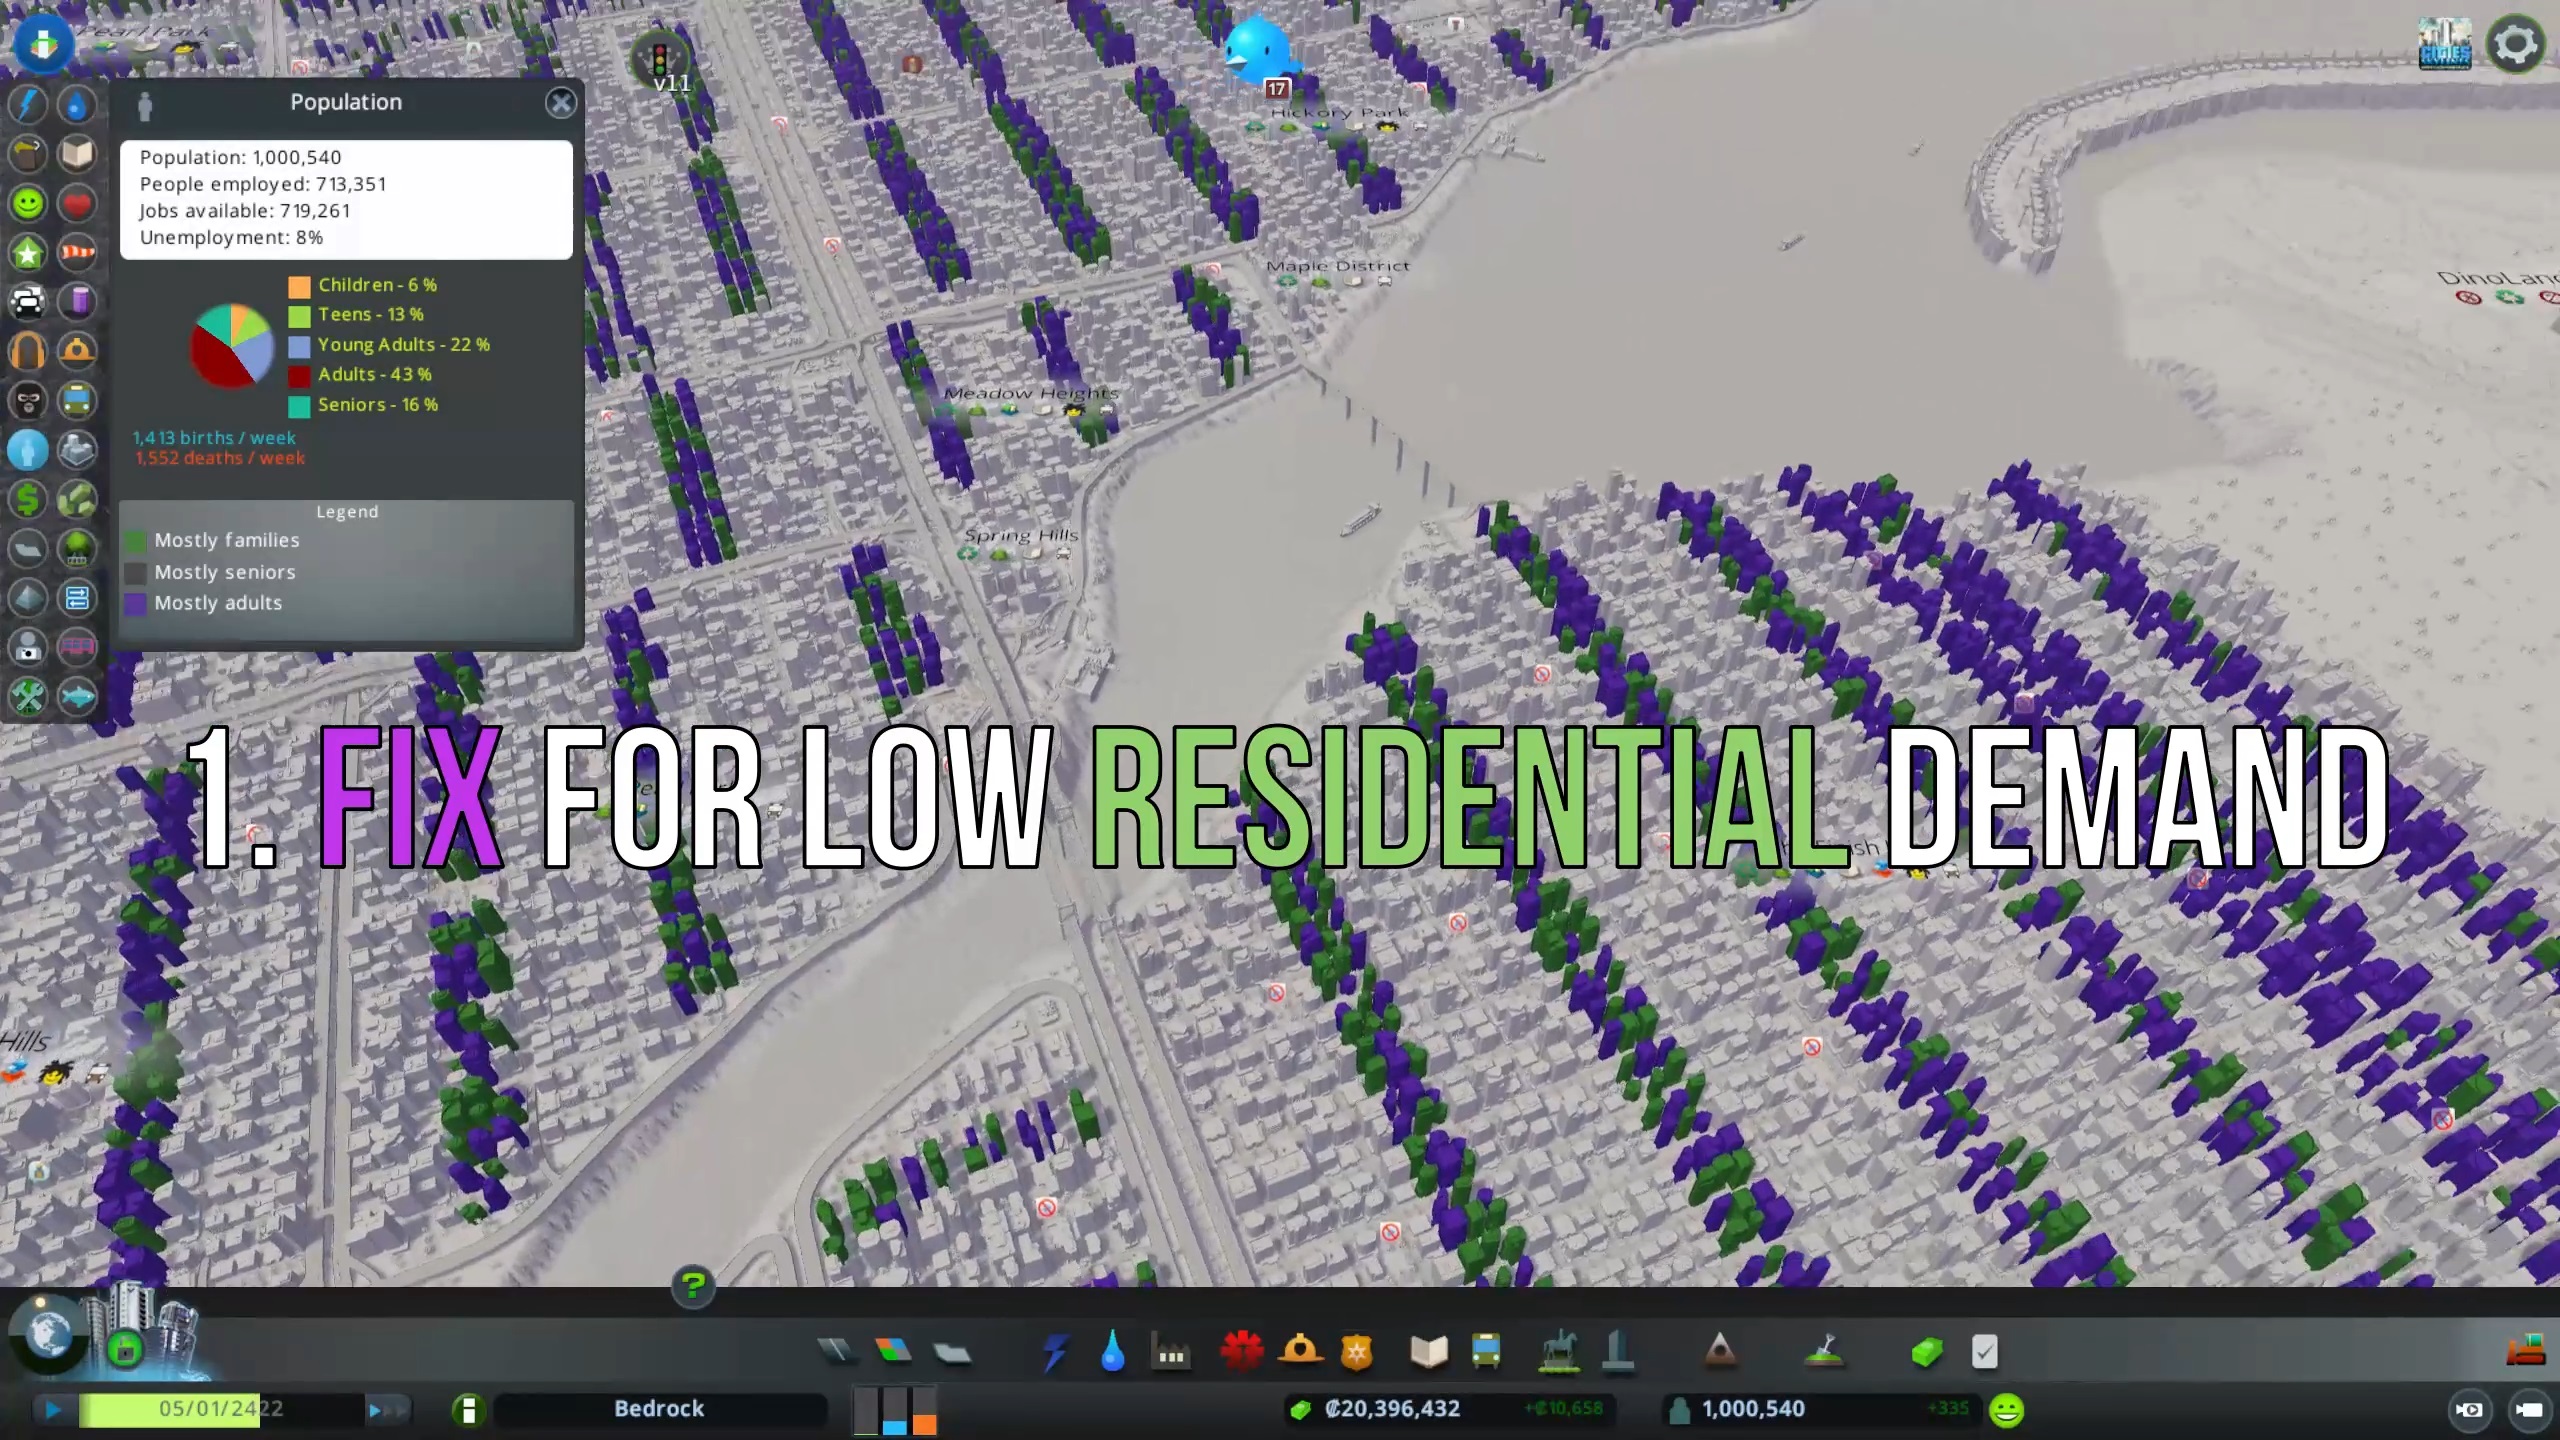Toggle simulation play/pause button
The image size is (2560, 1440).
(x=53, y=1410)
